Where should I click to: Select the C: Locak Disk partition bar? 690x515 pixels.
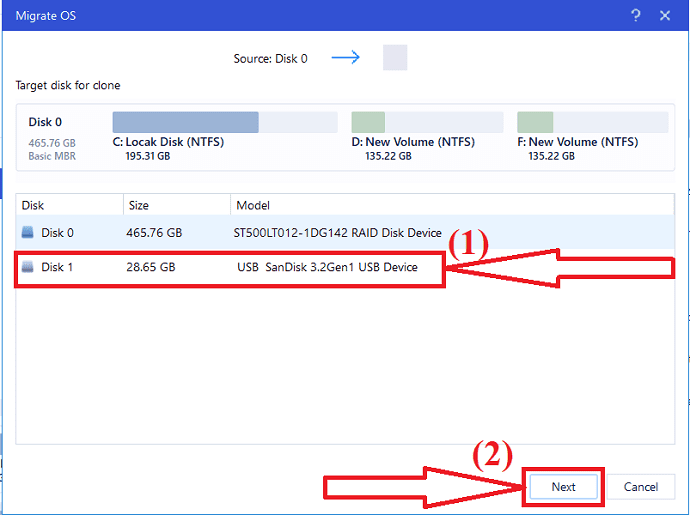[186, 123]
